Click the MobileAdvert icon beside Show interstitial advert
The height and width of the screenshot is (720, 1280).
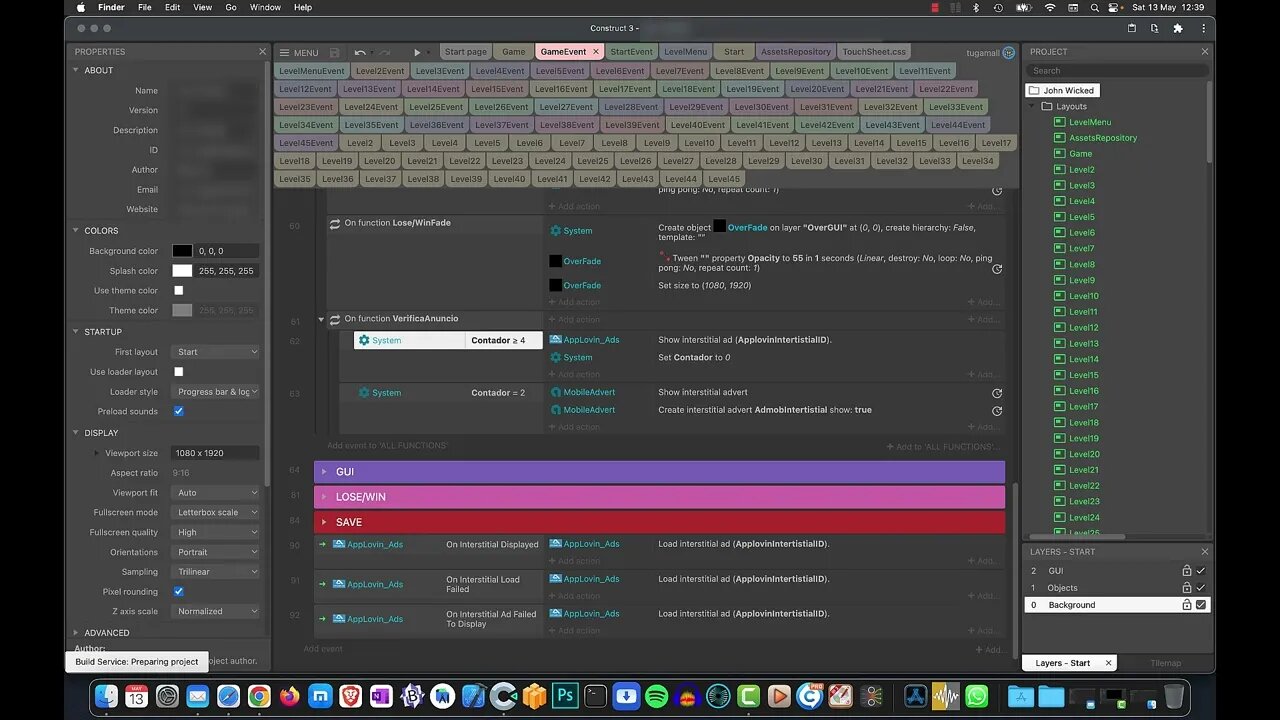point(555,392)
